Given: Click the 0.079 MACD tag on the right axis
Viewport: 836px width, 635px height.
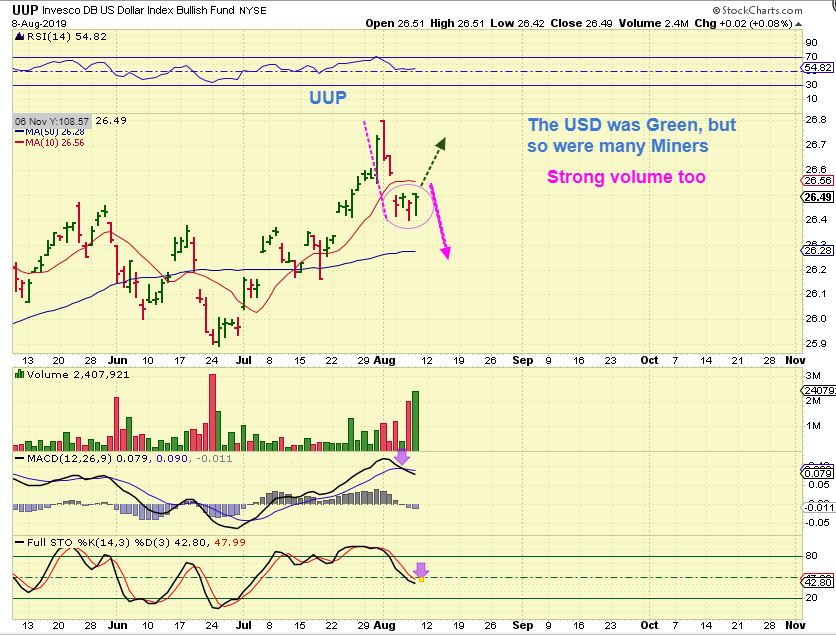Looking at the screenshot, I should coord(818,473).
